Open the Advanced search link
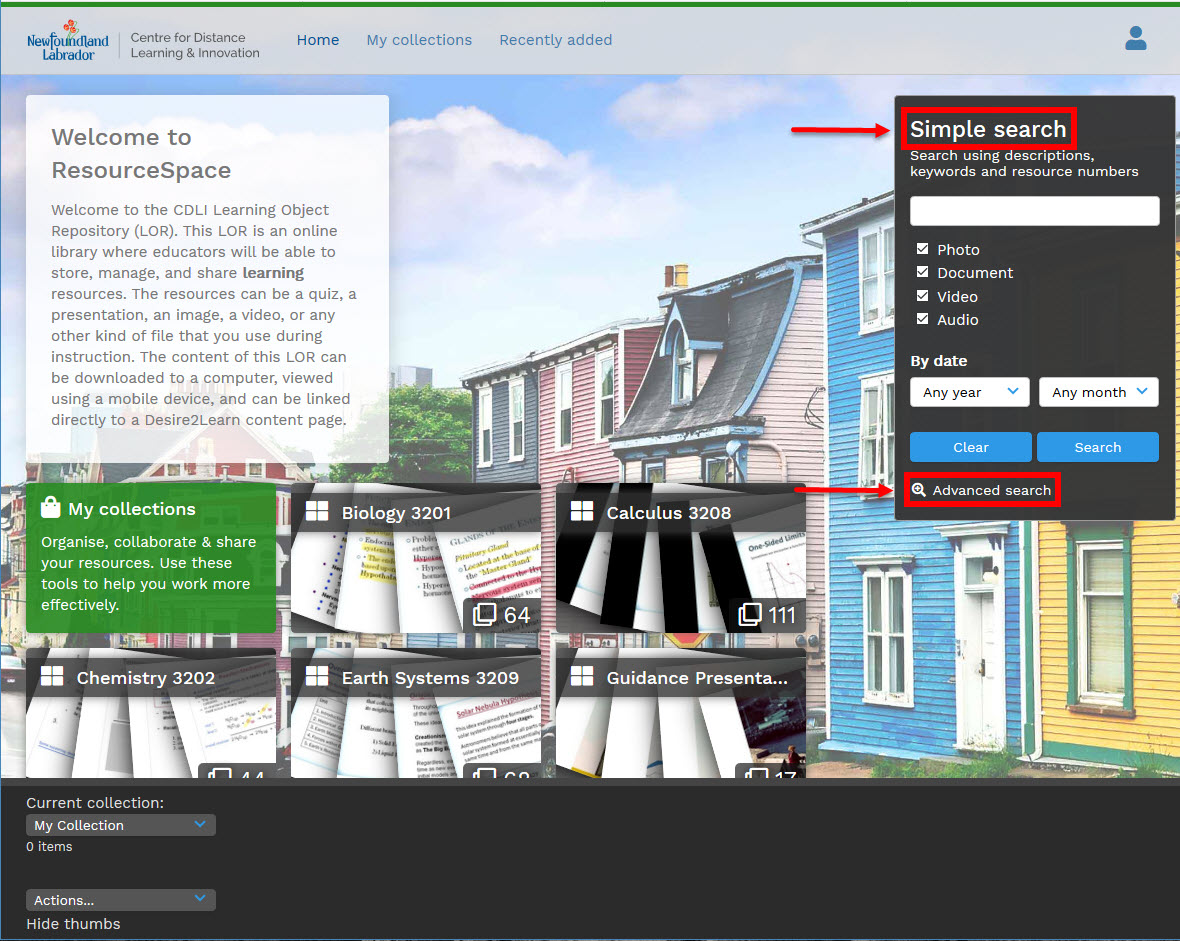Viewport: 1180px width, 941px height. point(991,490)
